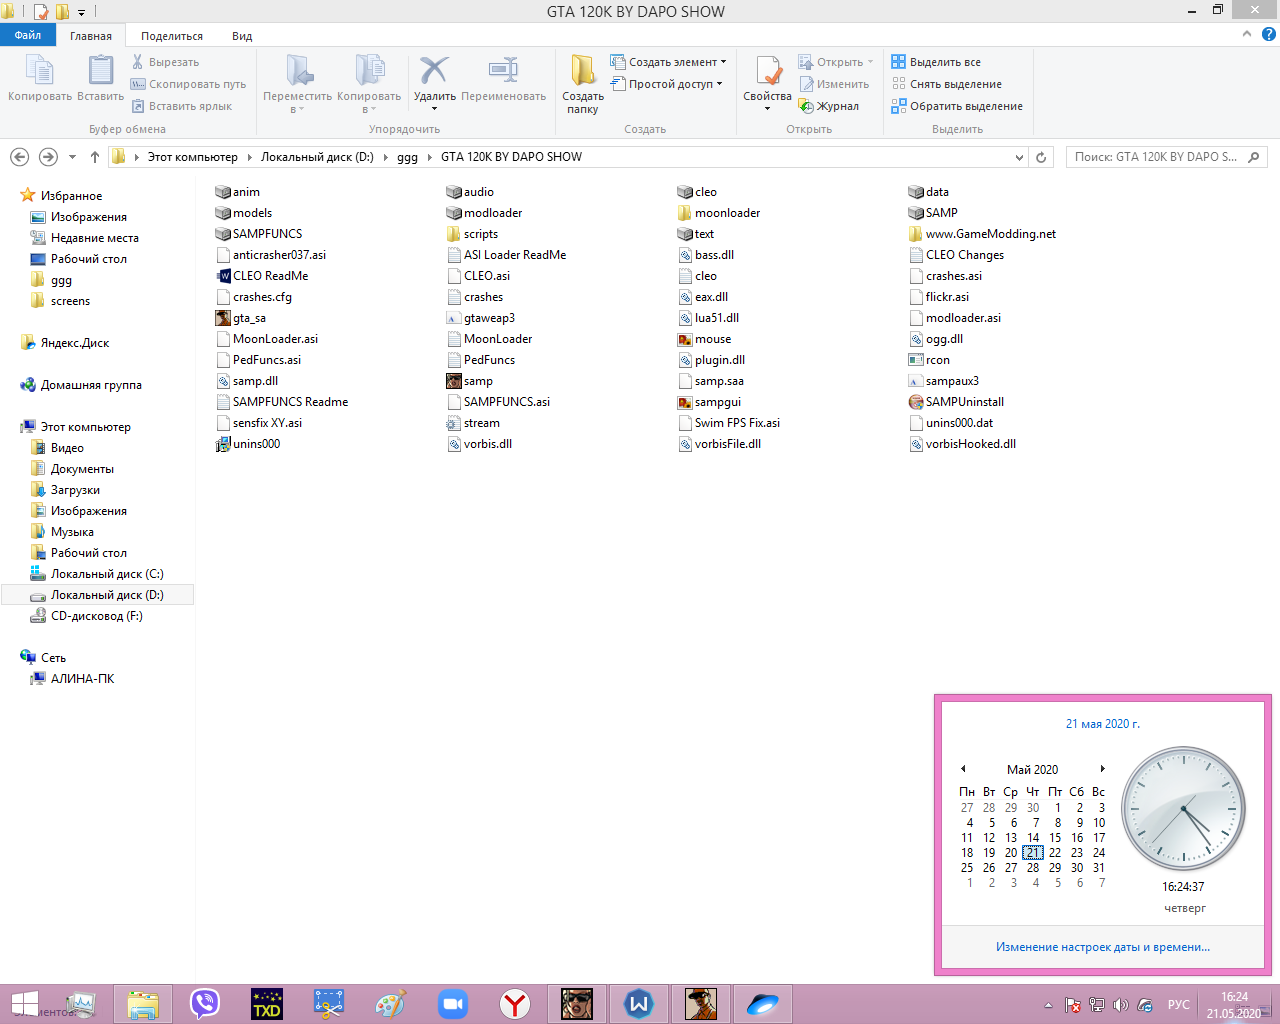The height and width of the screenshot is (1024, 1280).
Task: Refresh the folder view button
Action: [1041, 157]
